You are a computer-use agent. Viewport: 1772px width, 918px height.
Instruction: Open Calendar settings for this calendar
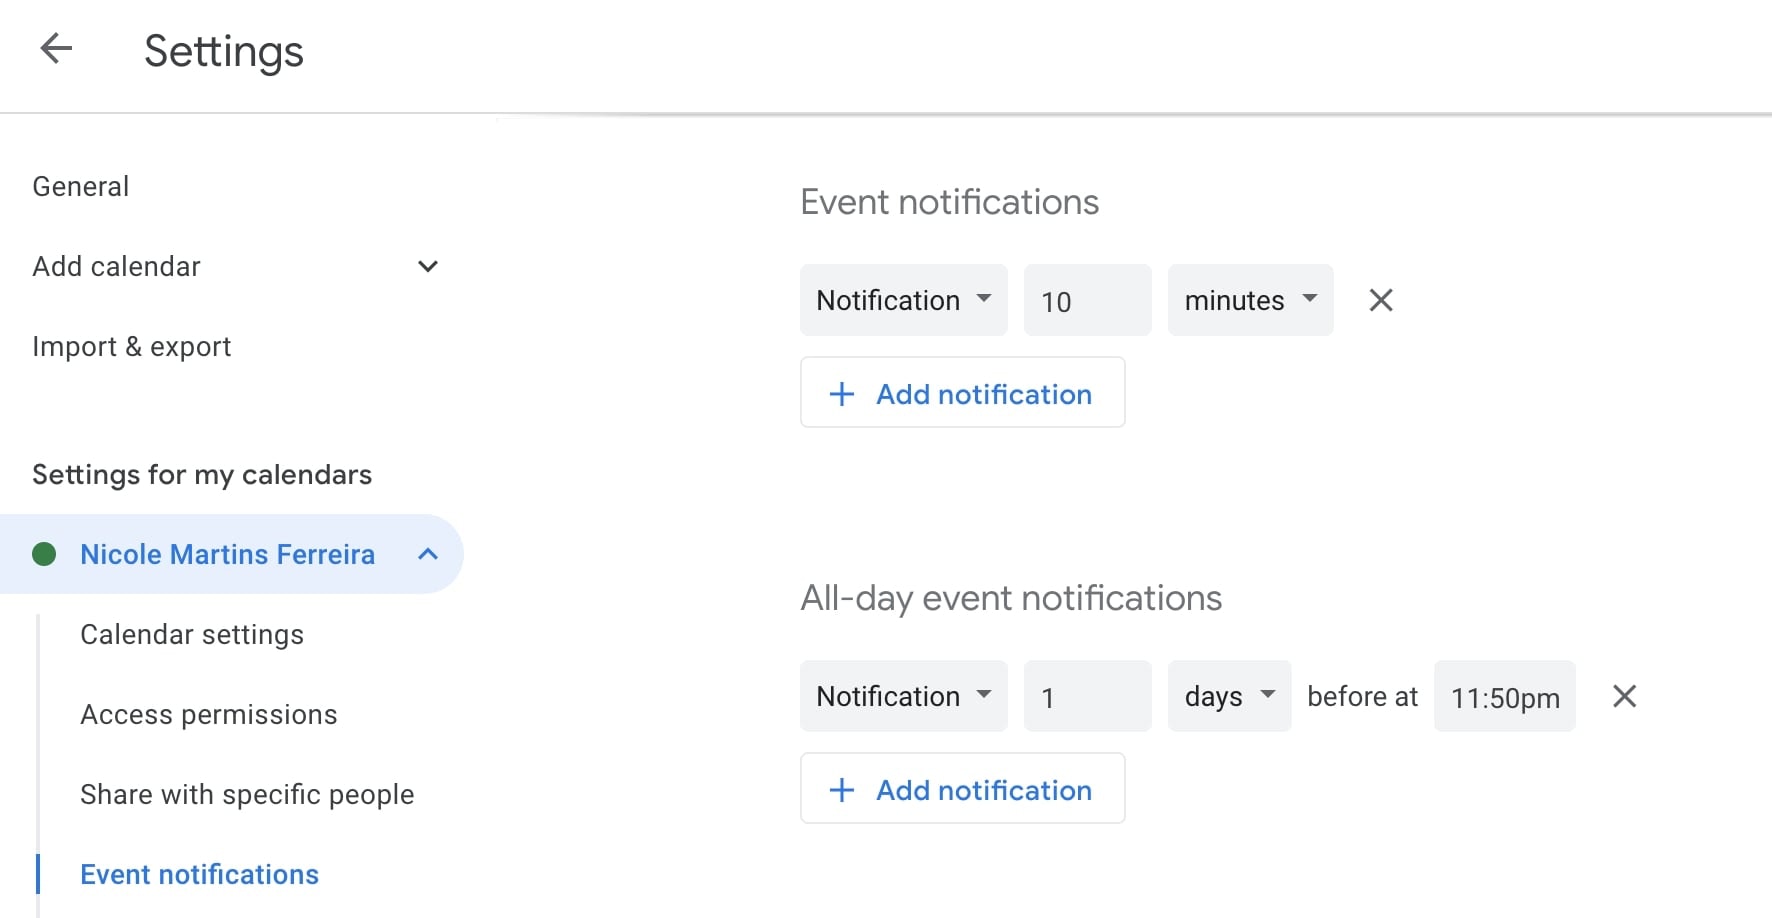192,634
